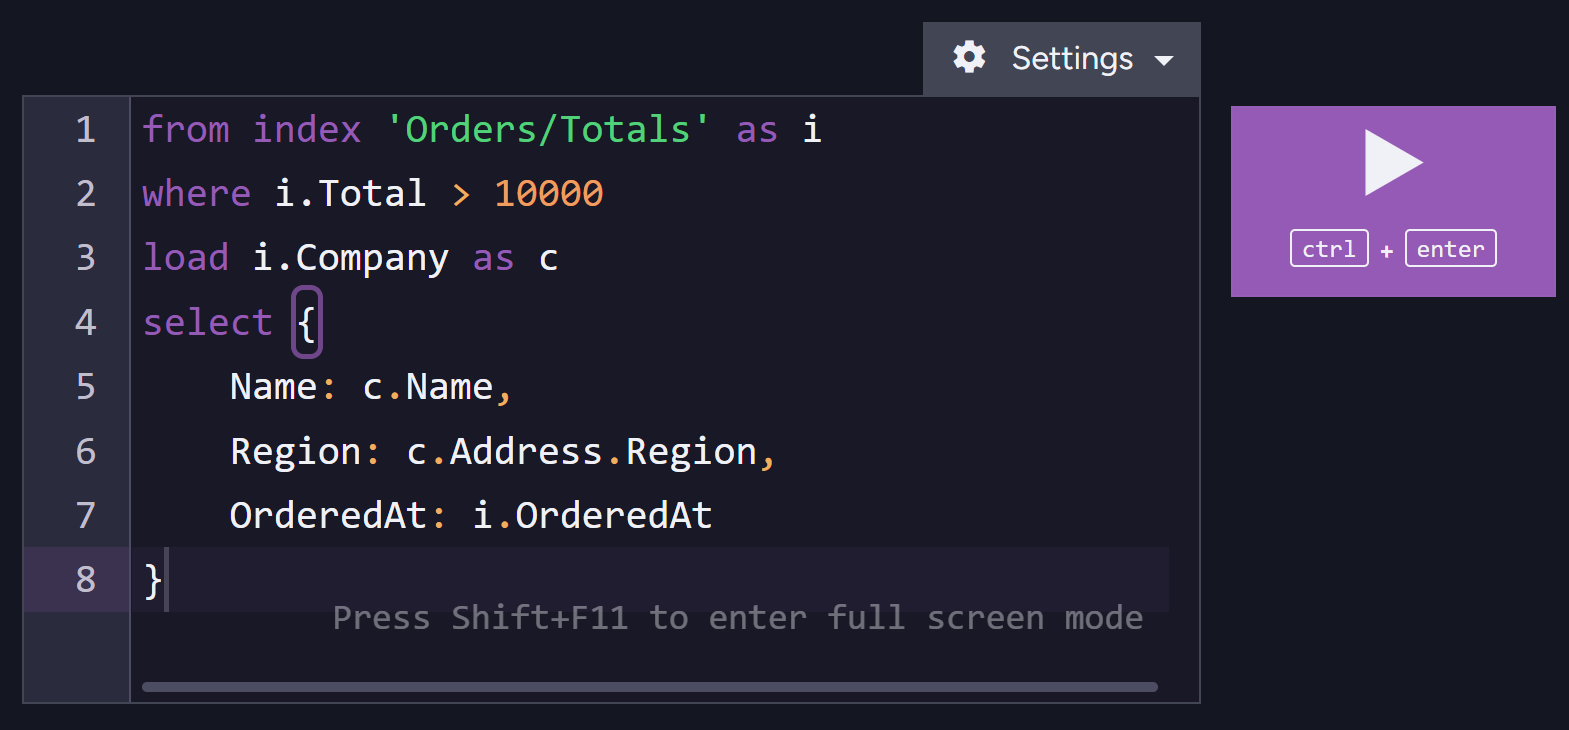This screenshot has height=730, width=1569.
Task: Place cursor on 'Orders/Totals' index string
Action: [548, 129]
